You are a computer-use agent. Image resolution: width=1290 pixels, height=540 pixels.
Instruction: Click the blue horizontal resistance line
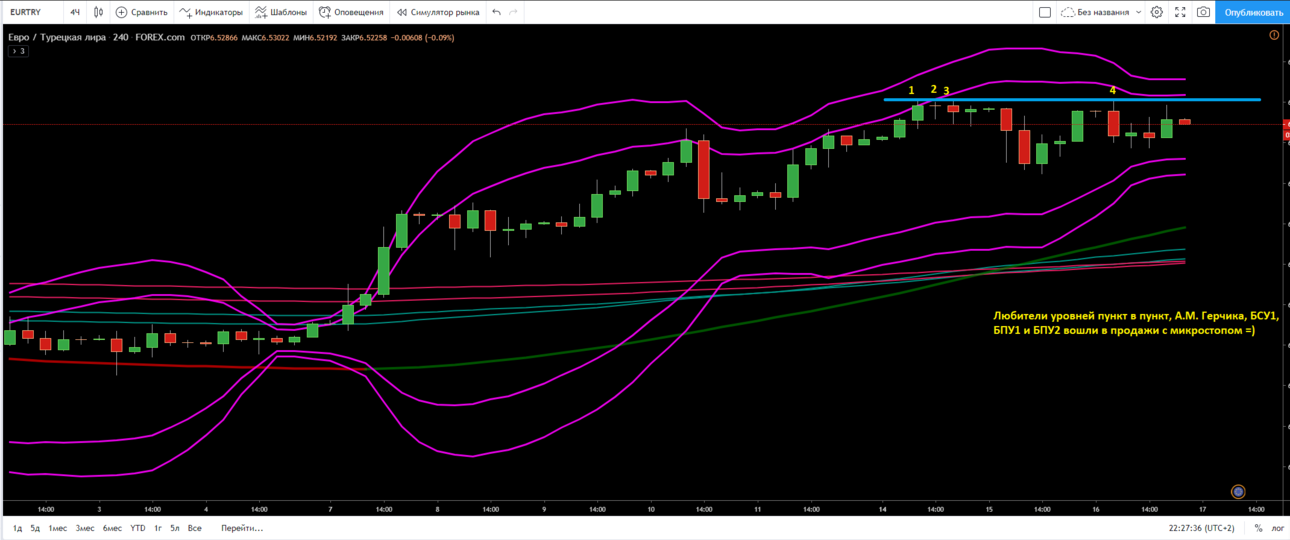click(1072, 100)
